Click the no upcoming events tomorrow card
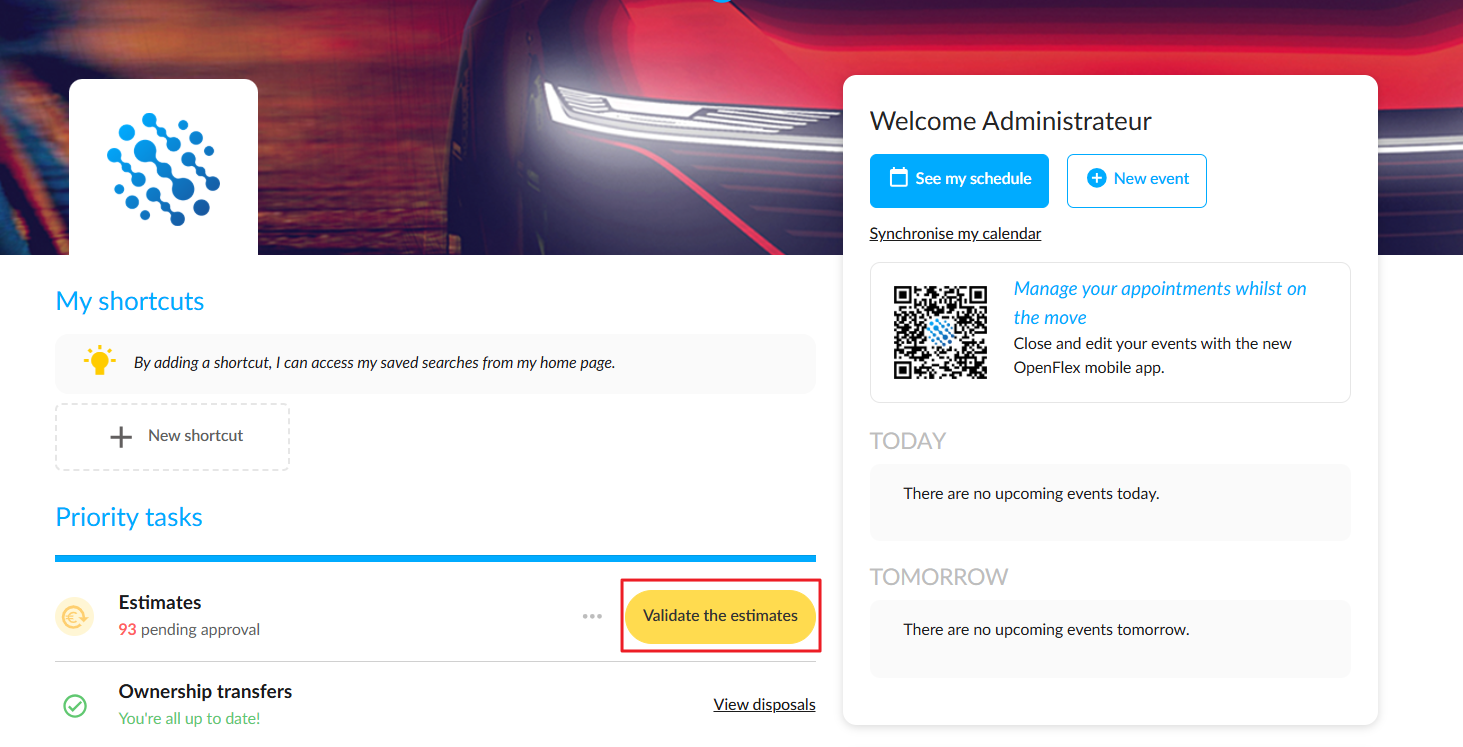Viewport: 1463px width, 747px height. [x=1110, y=638]
